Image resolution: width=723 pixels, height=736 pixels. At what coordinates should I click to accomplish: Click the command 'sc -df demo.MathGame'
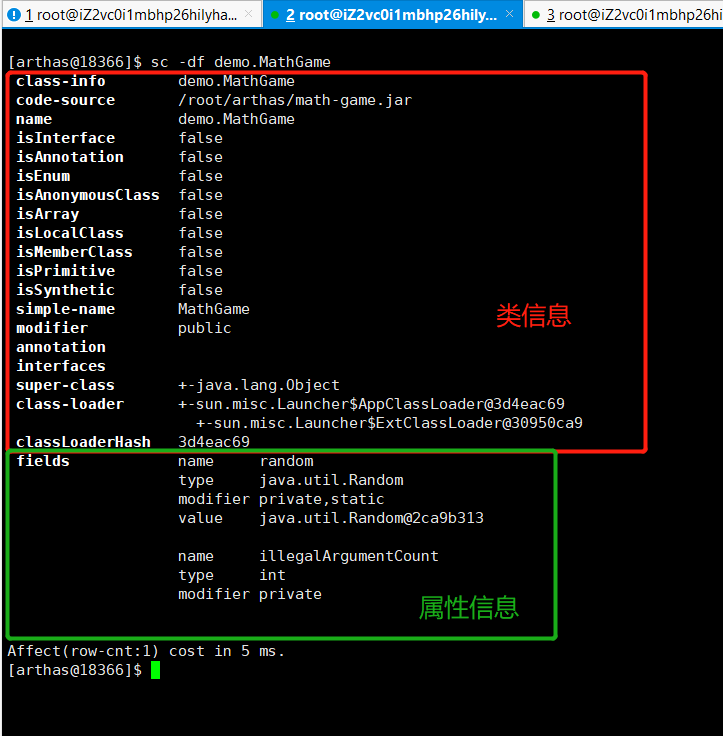240,62
